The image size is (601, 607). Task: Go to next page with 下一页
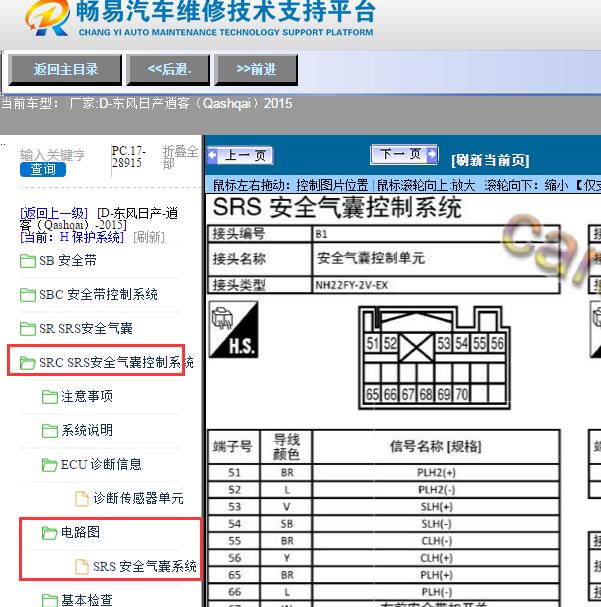tap(404, 154)
